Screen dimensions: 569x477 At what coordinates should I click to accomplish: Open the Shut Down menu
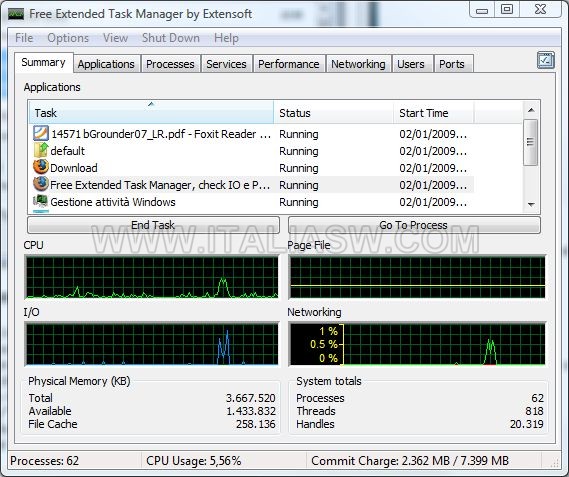coord(171,38)
